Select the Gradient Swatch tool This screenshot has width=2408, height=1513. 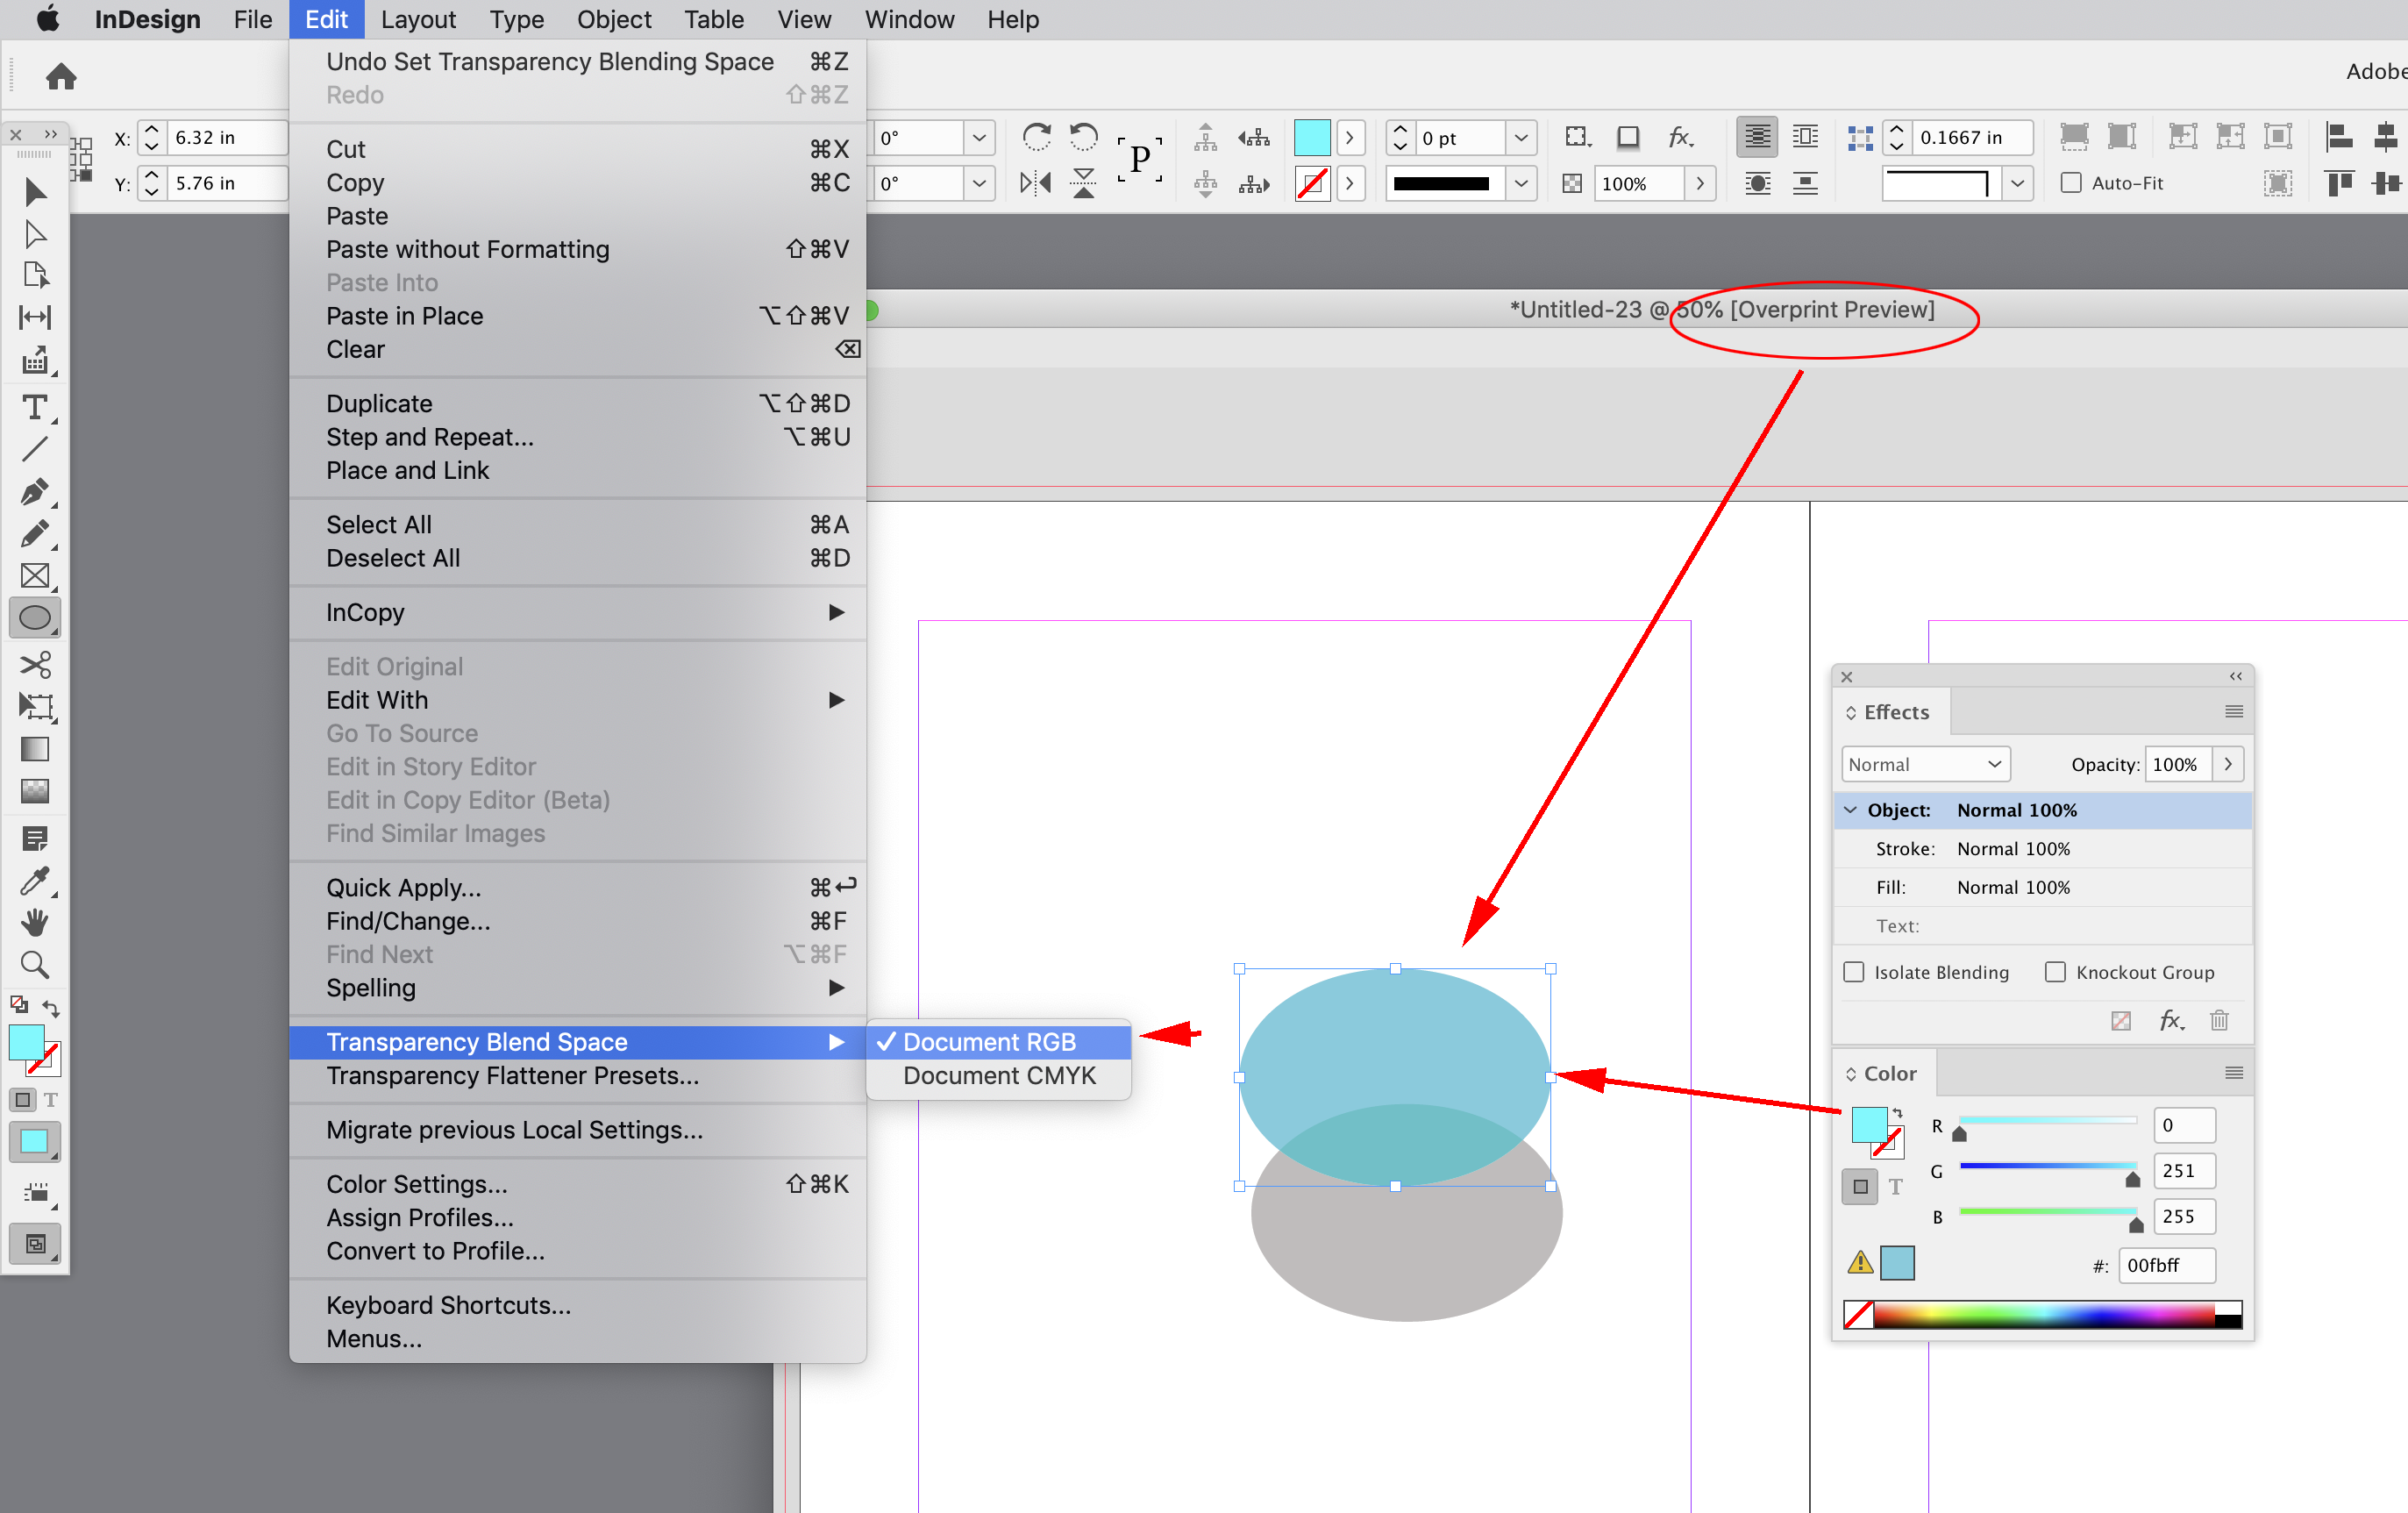35,749
